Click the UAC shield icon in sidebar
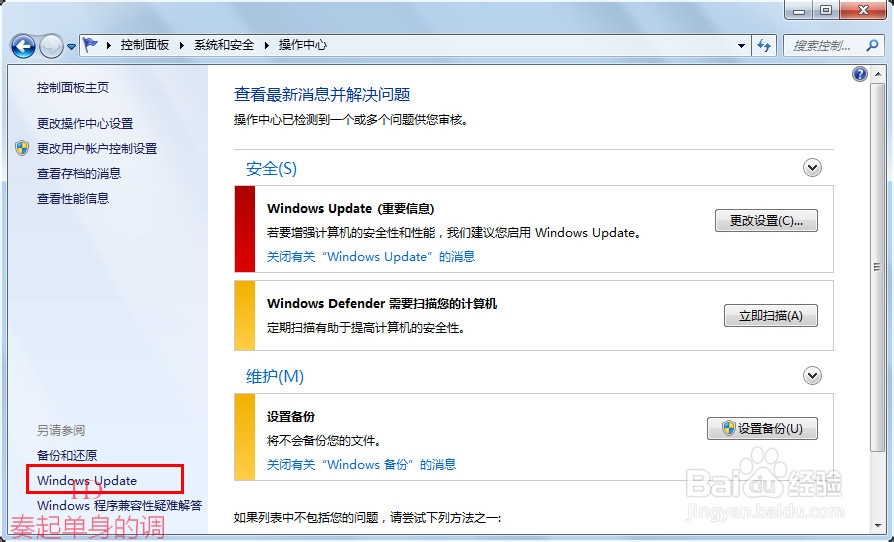This screenshot has height=542, width=894. (x=22, y=148)
